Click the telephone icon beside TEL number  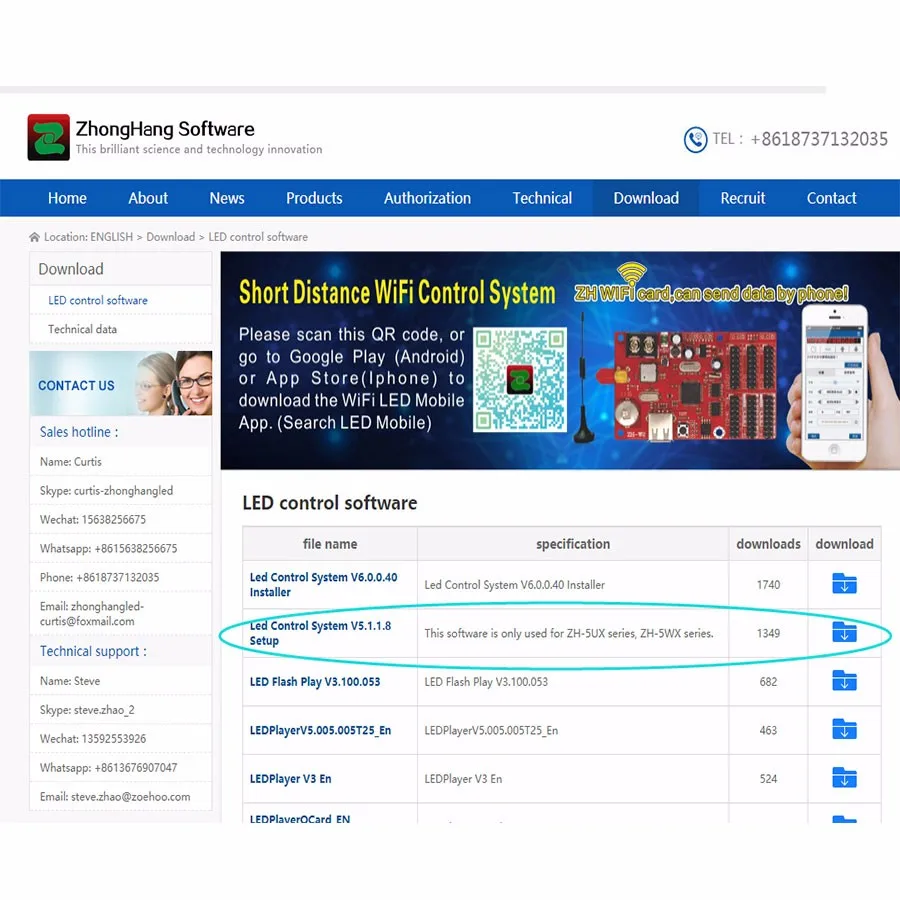(695, 139)
